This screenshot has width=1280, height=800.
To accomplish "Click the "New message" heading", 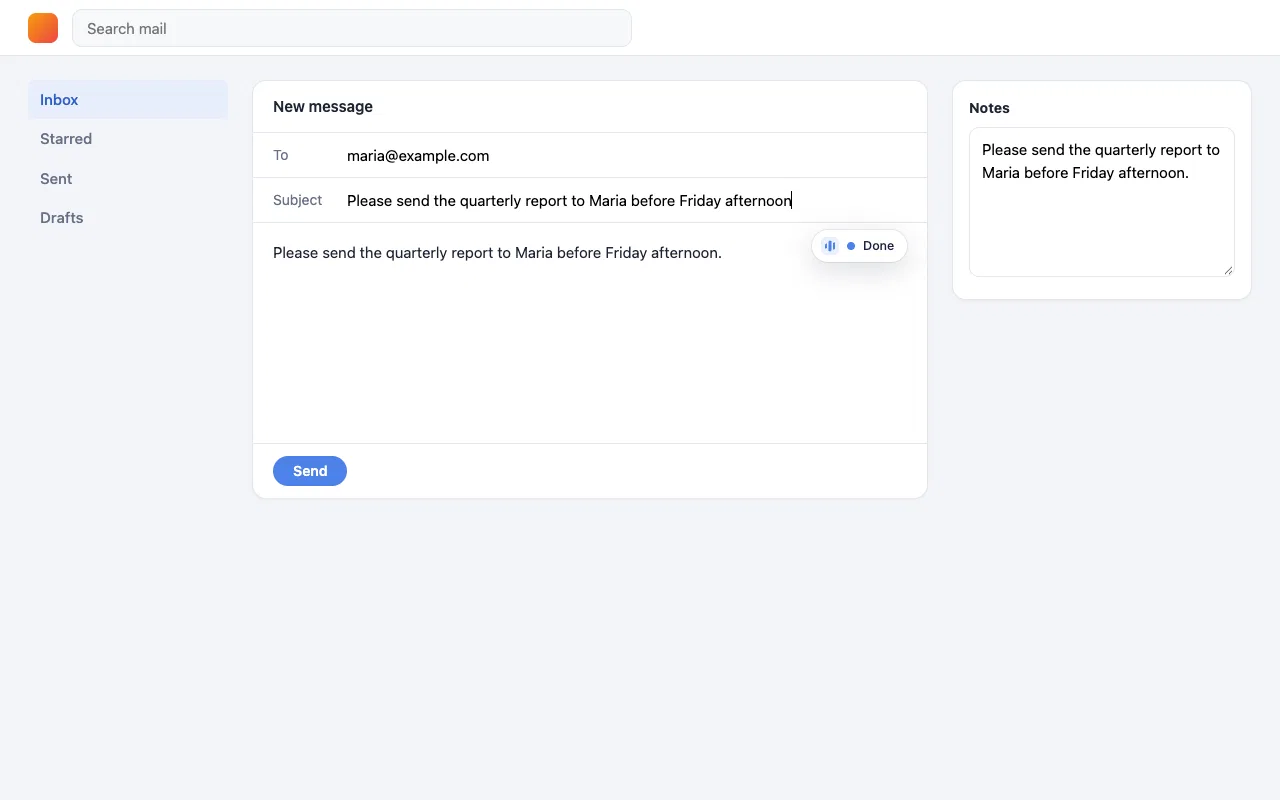I will (x=323, y=107).
